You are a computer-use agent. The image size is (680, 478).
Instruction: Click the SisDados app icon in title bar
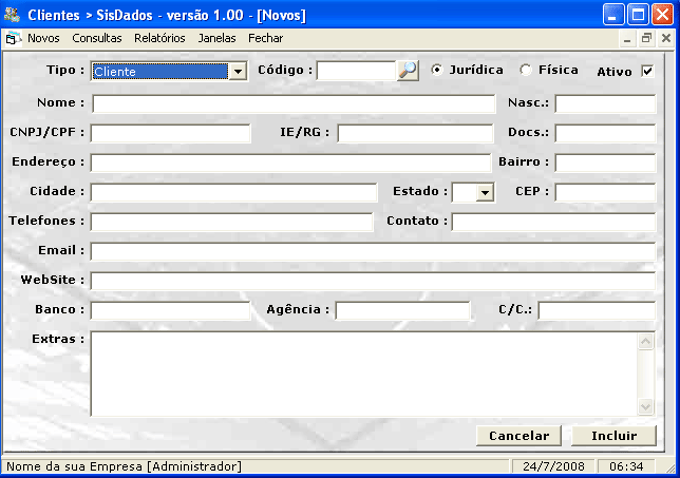[12, 14]
